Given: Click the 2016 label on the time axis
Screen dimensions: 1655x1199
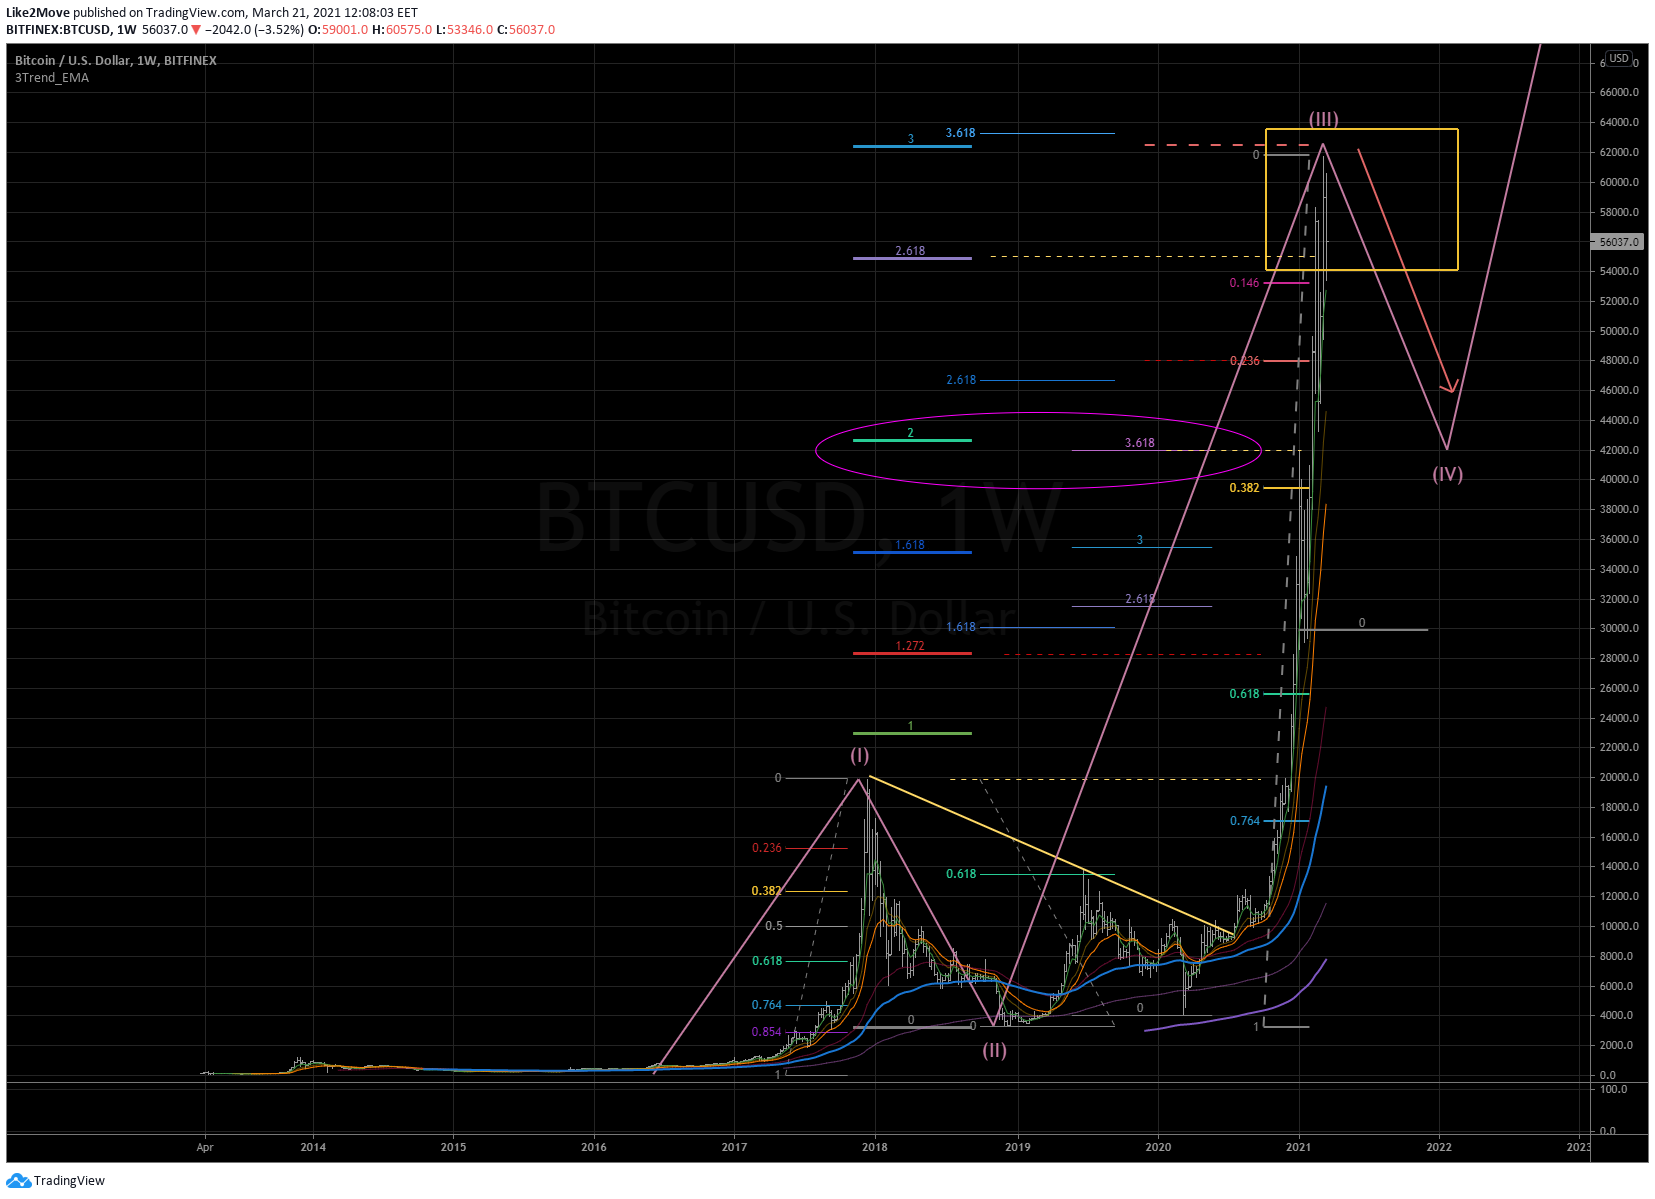Looking at the screenshot, I should [594, 1147].
